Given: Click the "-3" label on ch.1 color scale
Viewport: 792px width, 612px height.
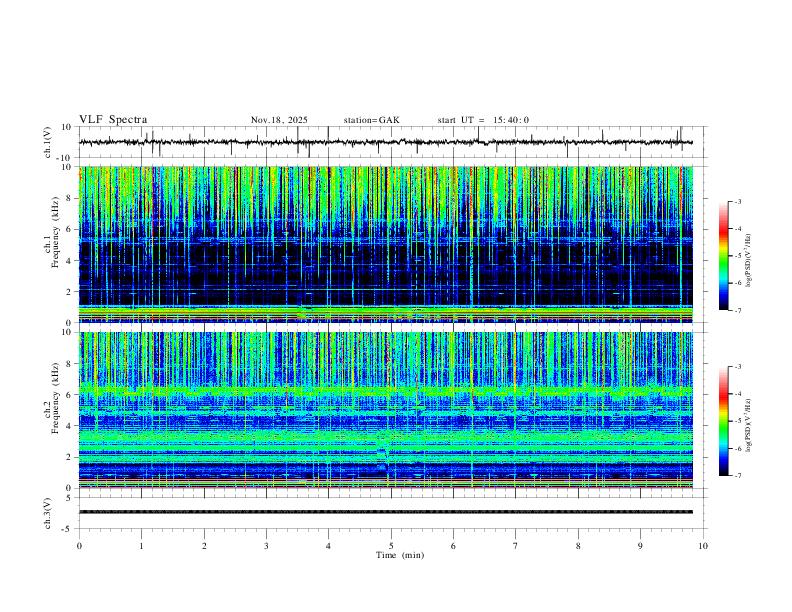Looking at the screenshot, I should tap(737, 201).
